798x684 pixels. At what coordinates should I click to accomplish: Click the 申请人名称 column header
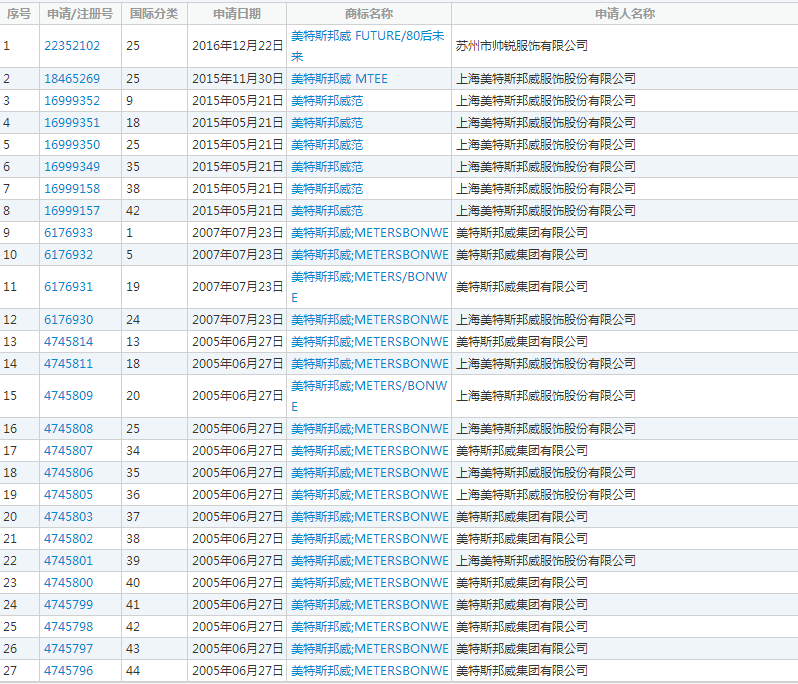tap(624, 14)
